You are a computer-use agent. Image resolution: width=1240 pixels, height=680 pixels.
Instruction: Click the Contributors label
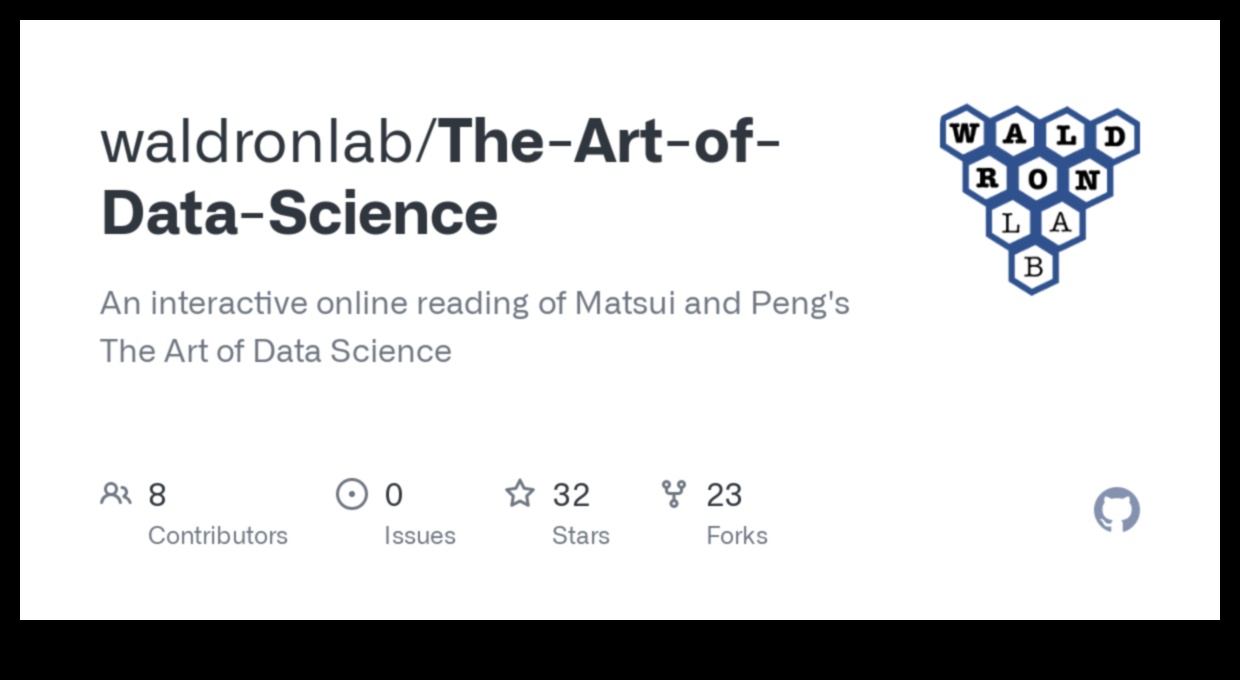click(218, 536)
